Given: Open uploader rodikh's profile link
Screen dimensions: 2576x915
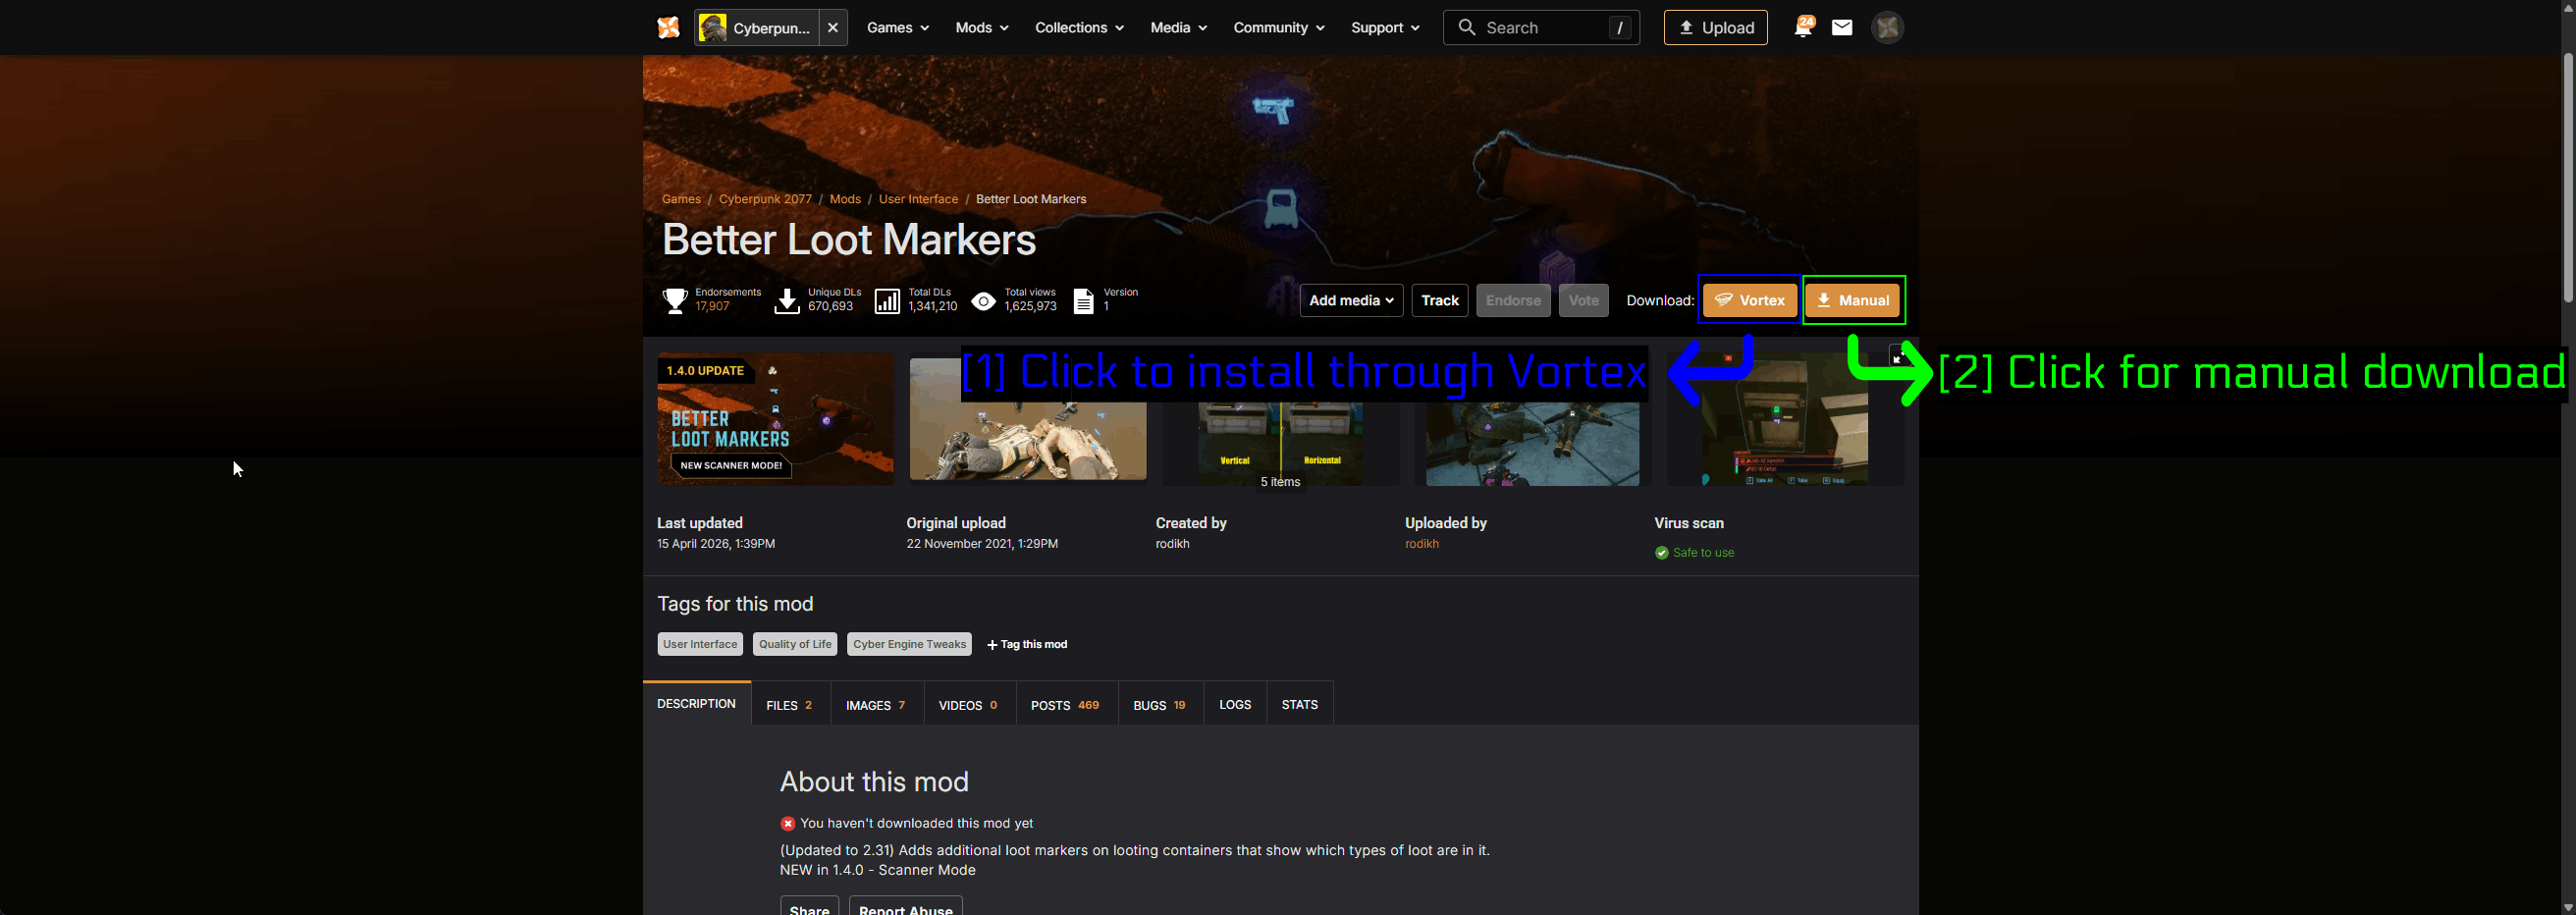Looking at the screenshot, I should [1421, 544].
